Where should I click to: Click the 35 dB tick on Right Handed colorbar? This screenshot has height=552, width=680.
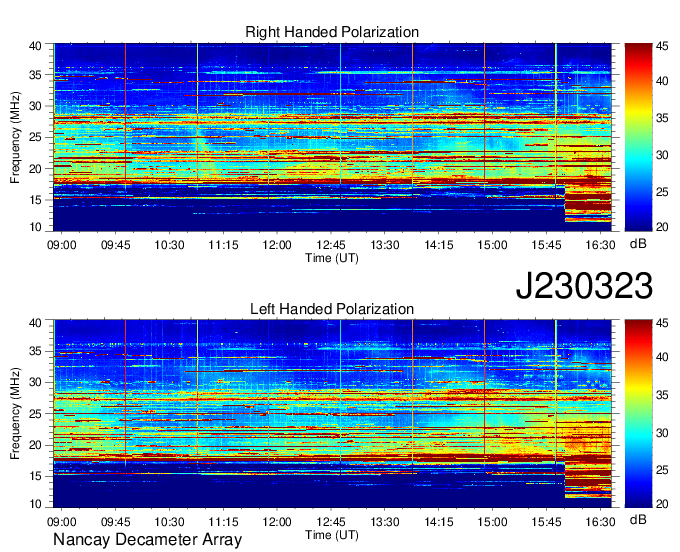pos(662,118)
